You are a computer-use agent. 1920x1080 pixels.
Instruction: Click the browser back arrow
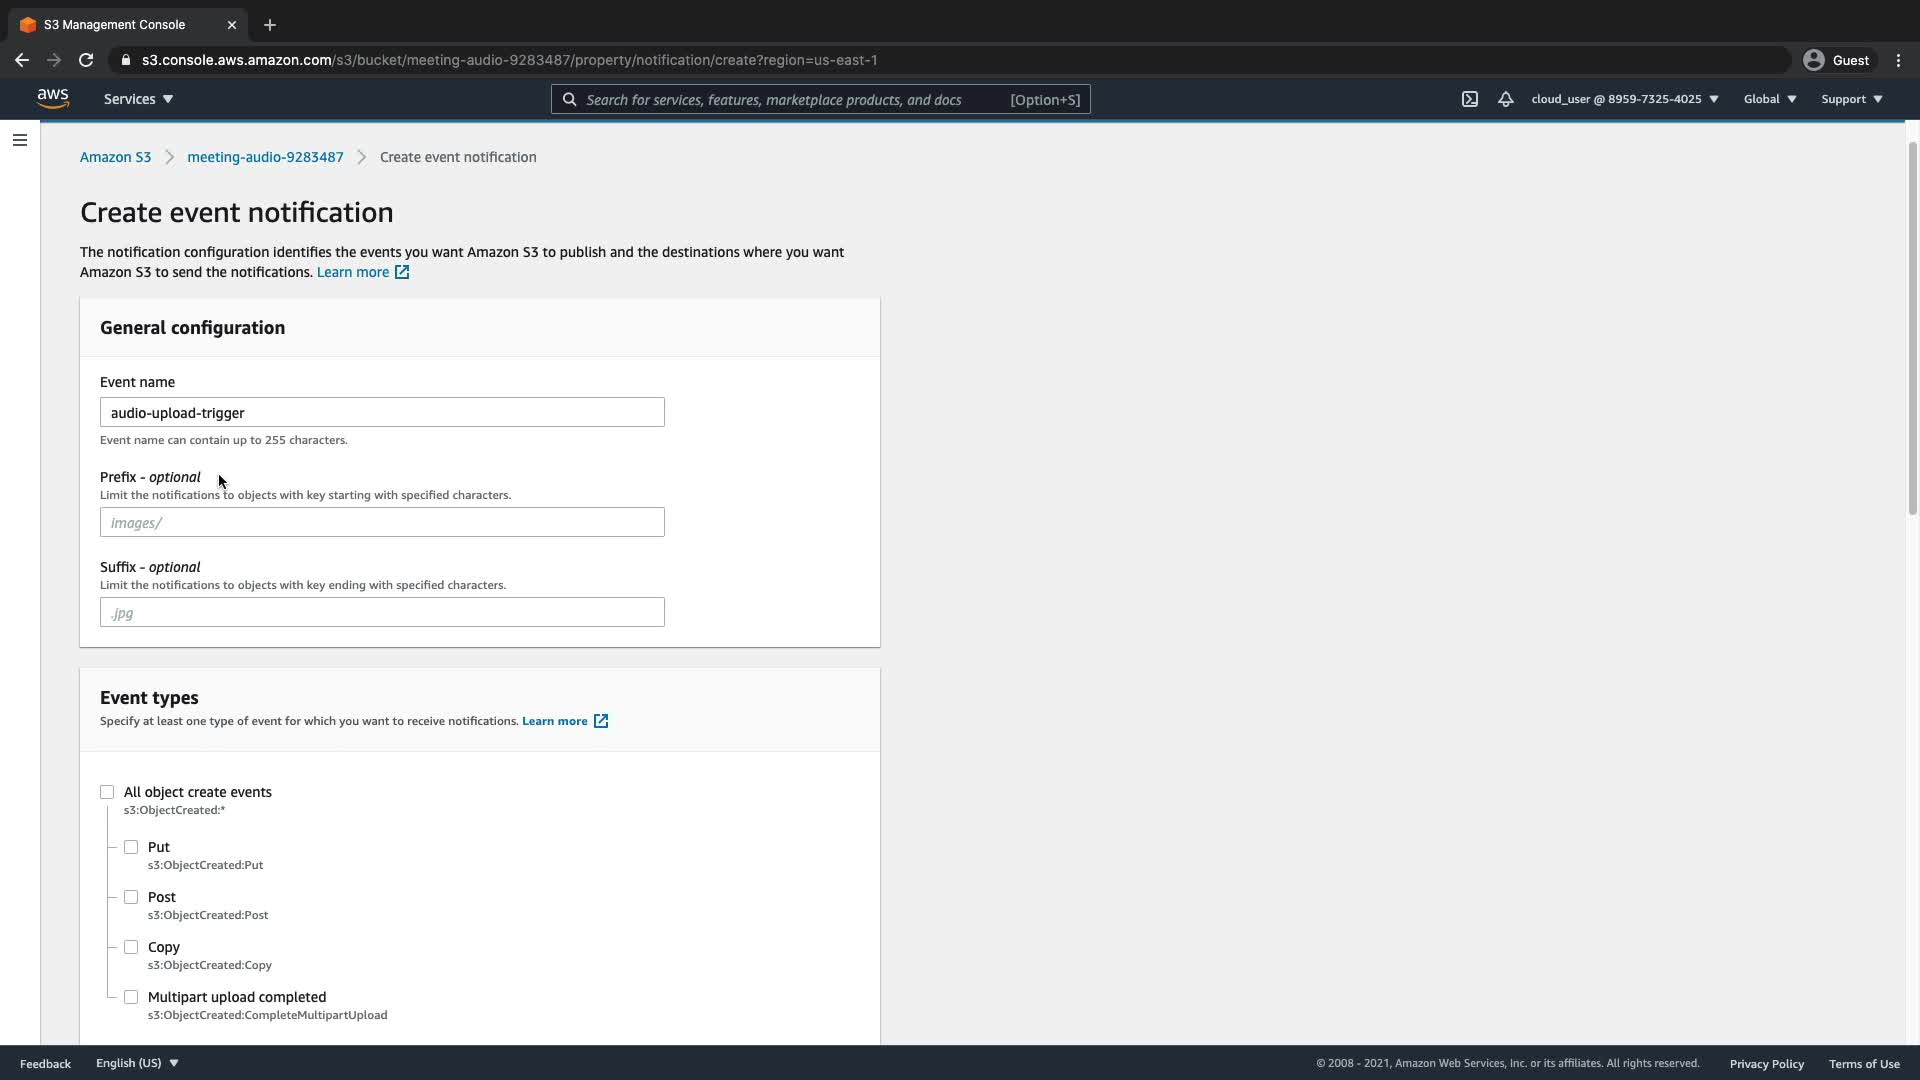point(22,60)
